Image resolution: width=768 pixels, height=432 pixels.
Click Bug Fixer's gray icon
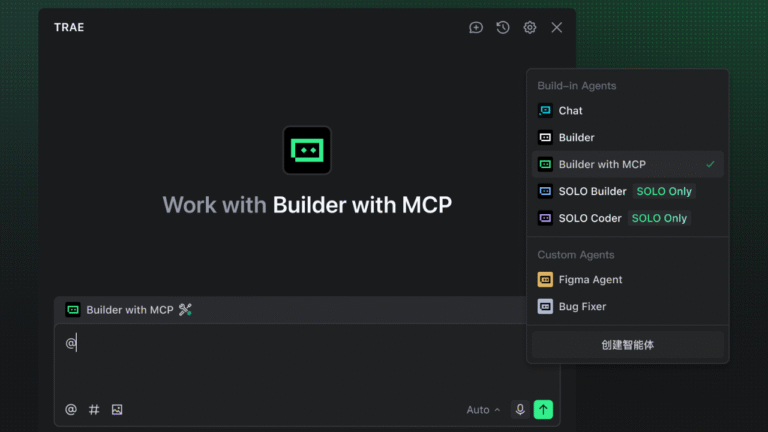545,307
